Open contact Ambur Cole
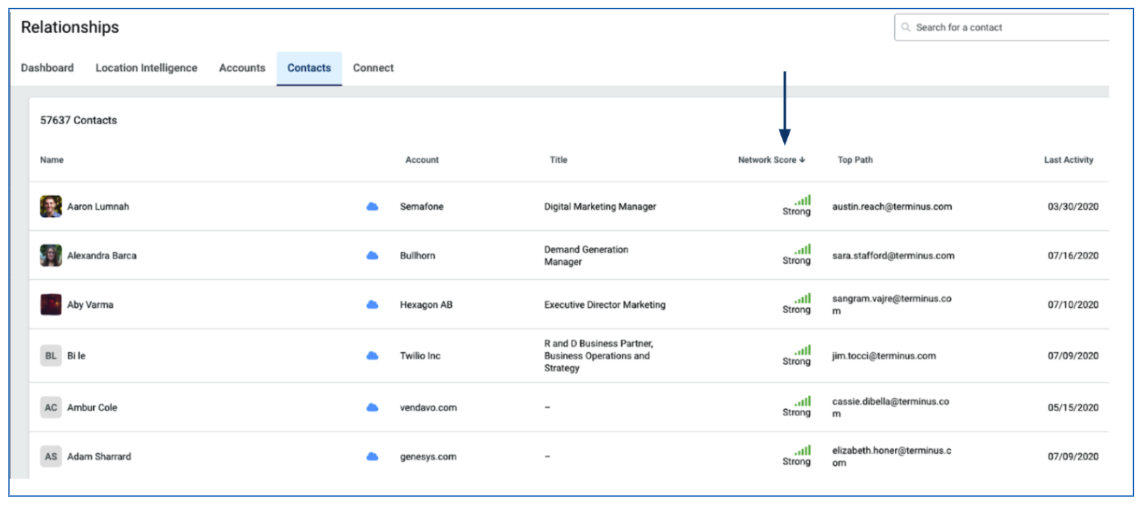This screenshot has height=506, width=1147. click(92, 407)
